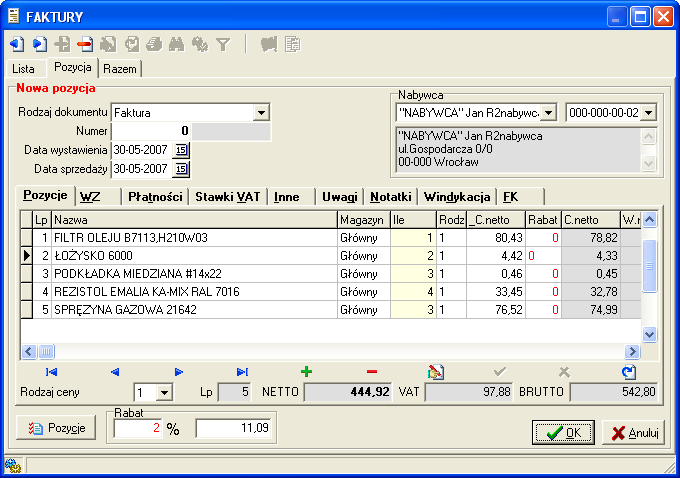Open the Płatności tab
Screen dimensions: 680x478
point(155,197)
